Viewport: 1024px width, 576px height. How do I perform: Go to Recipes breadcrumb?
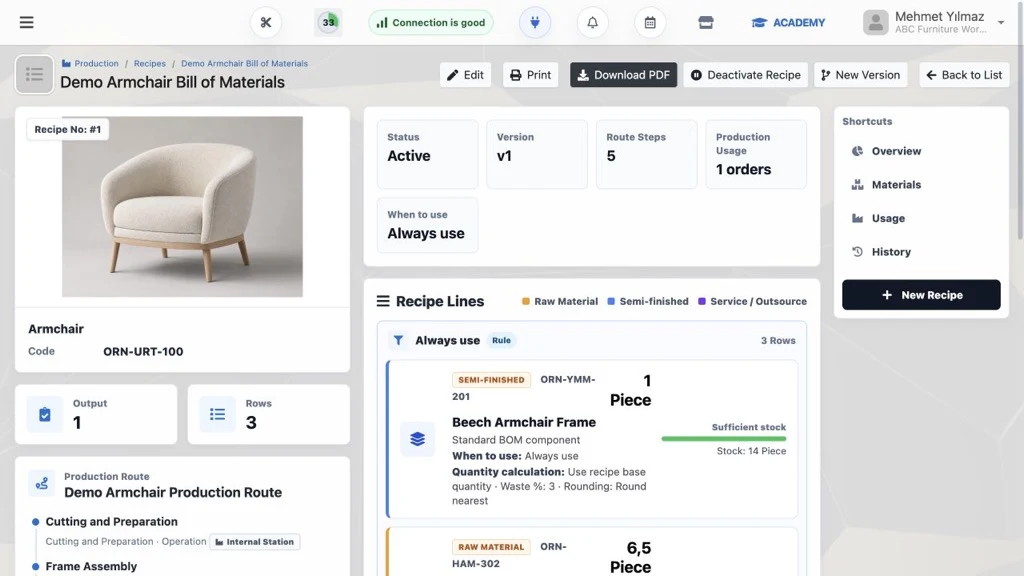[x=150, y=63]
